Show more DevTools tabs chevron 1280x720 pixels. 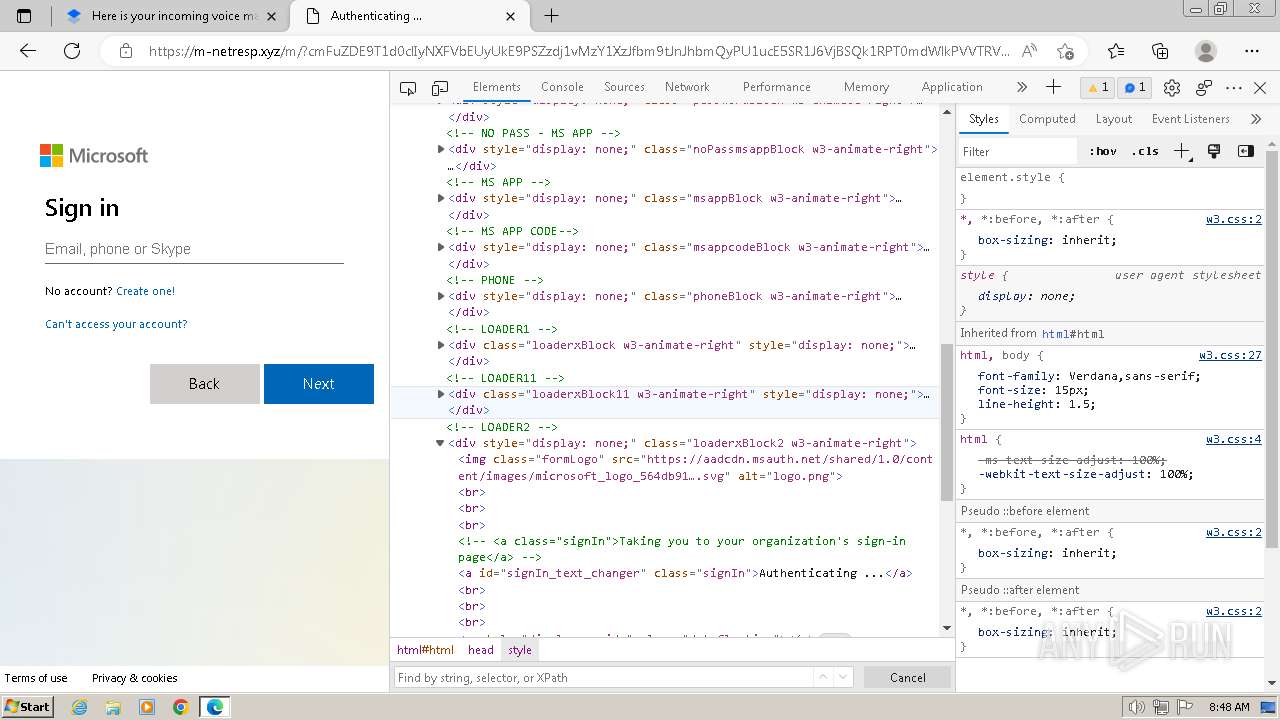click(x=1021, y=87)
